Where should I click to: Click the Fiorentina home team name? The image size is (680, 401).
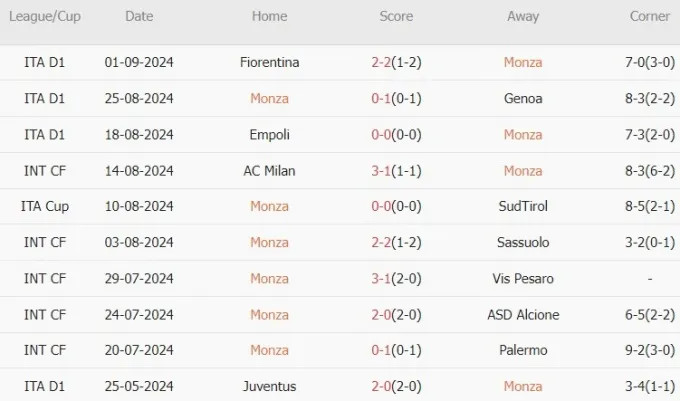[269, 62]
